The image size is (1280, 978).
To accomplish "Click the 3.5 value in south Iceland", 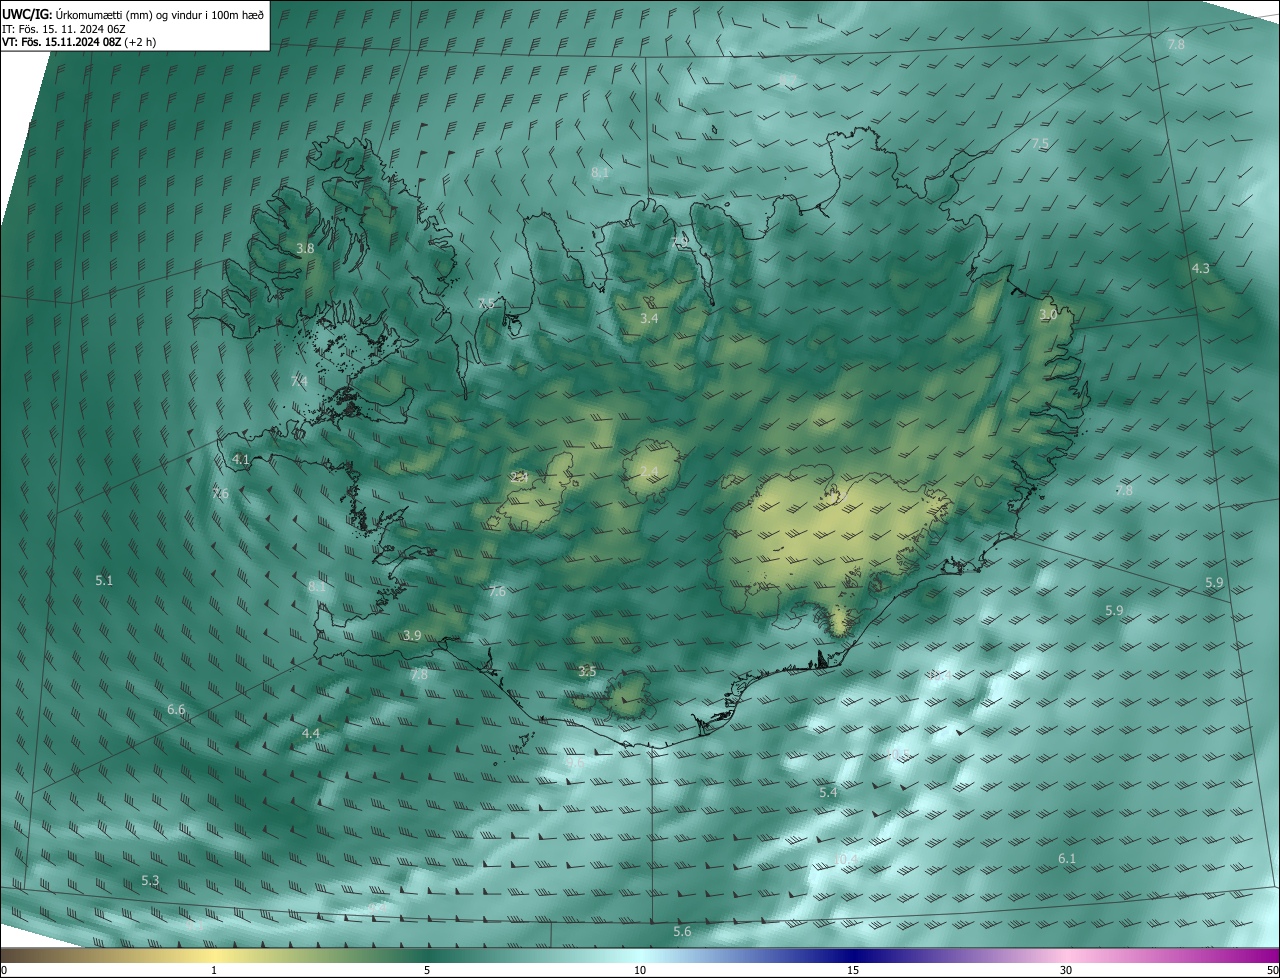I will click(587, 671).
